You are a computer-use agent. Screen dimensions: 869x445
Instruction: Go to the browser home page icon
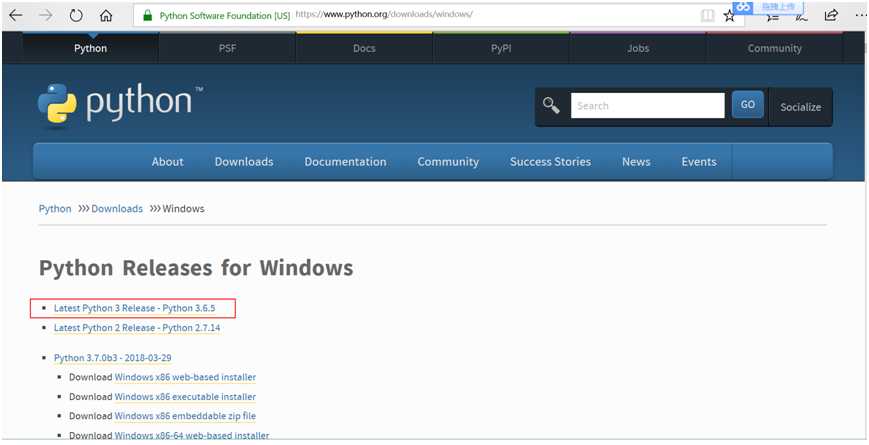(106, 16)
